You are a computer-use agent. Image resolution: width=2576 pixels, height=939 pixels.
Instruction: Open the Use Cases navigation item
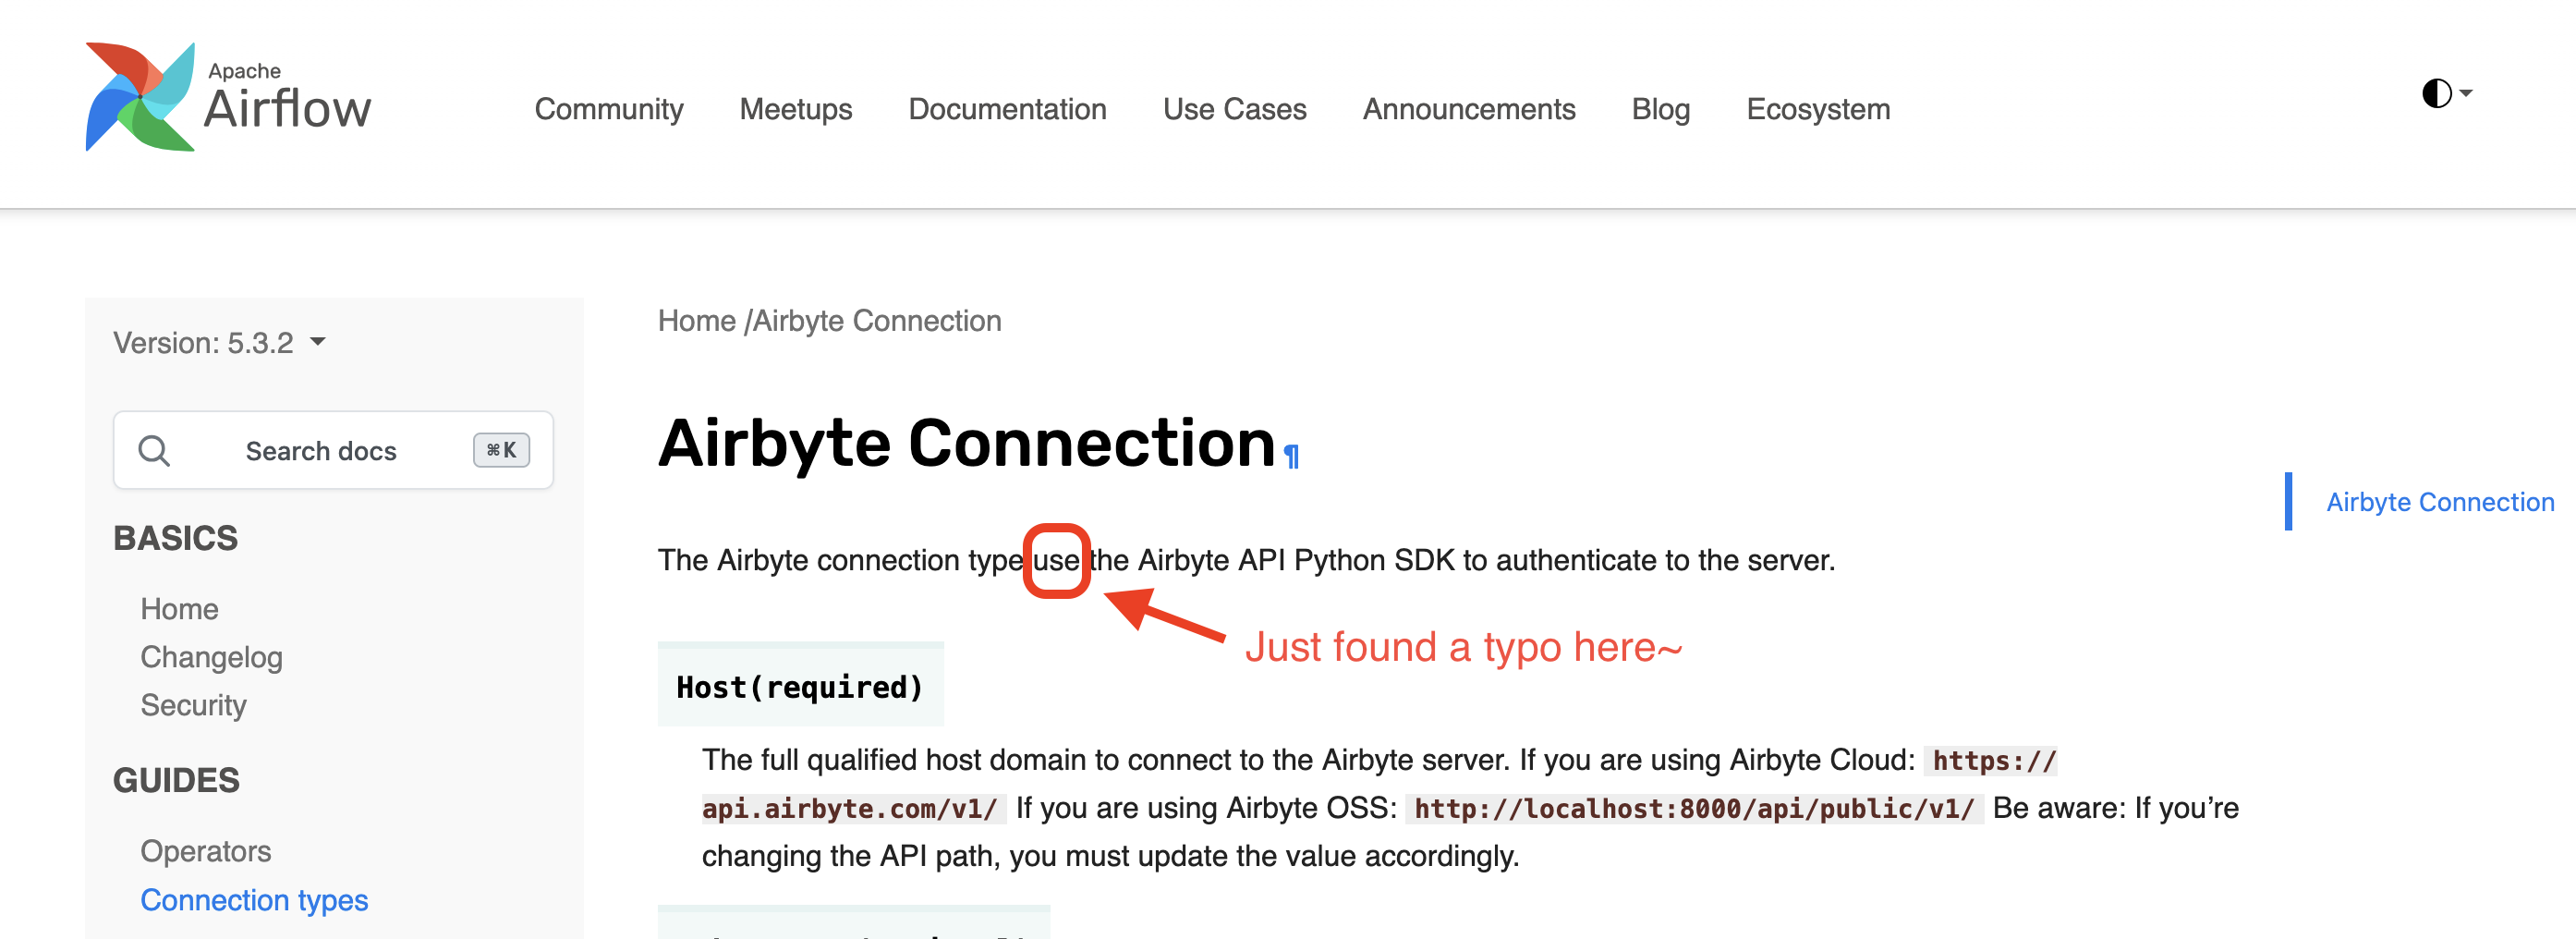click(x=1235, y=110)
